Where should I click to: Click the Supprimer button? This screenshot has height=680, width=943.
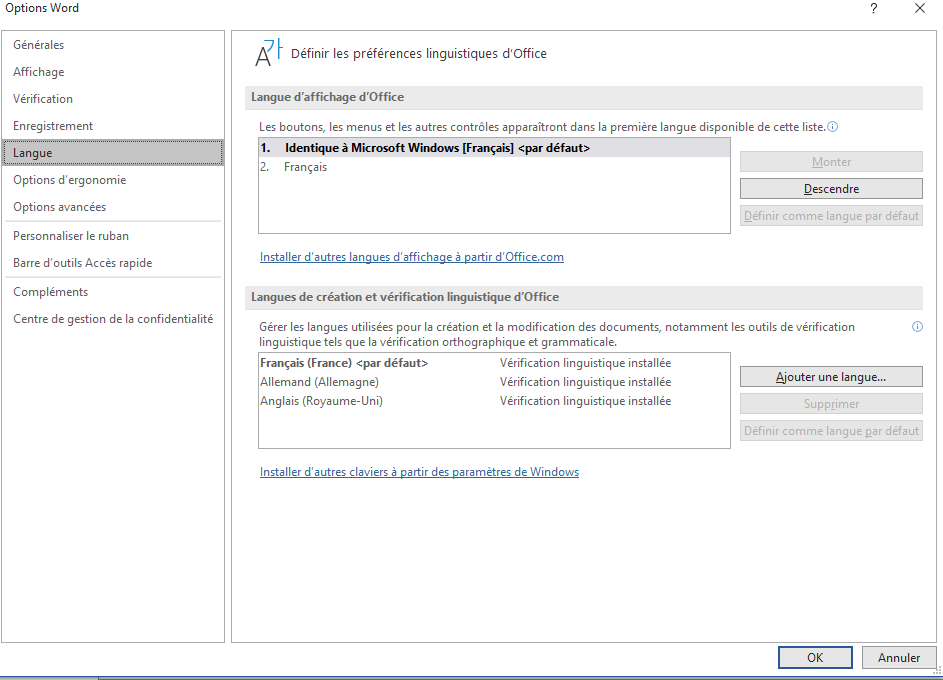[831, 404]
